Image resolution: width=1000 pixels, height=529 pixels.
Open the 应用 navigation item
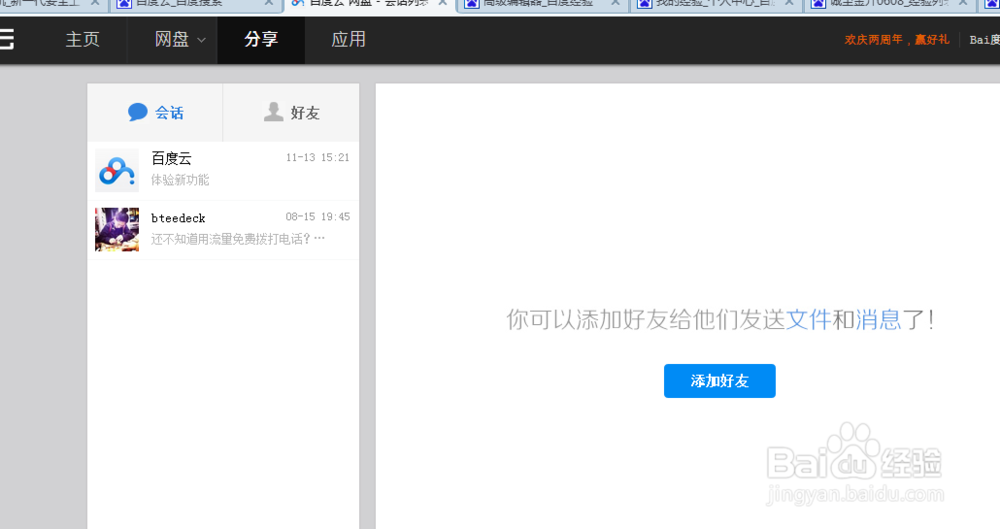pyautogui.click(x=348, y=40)
